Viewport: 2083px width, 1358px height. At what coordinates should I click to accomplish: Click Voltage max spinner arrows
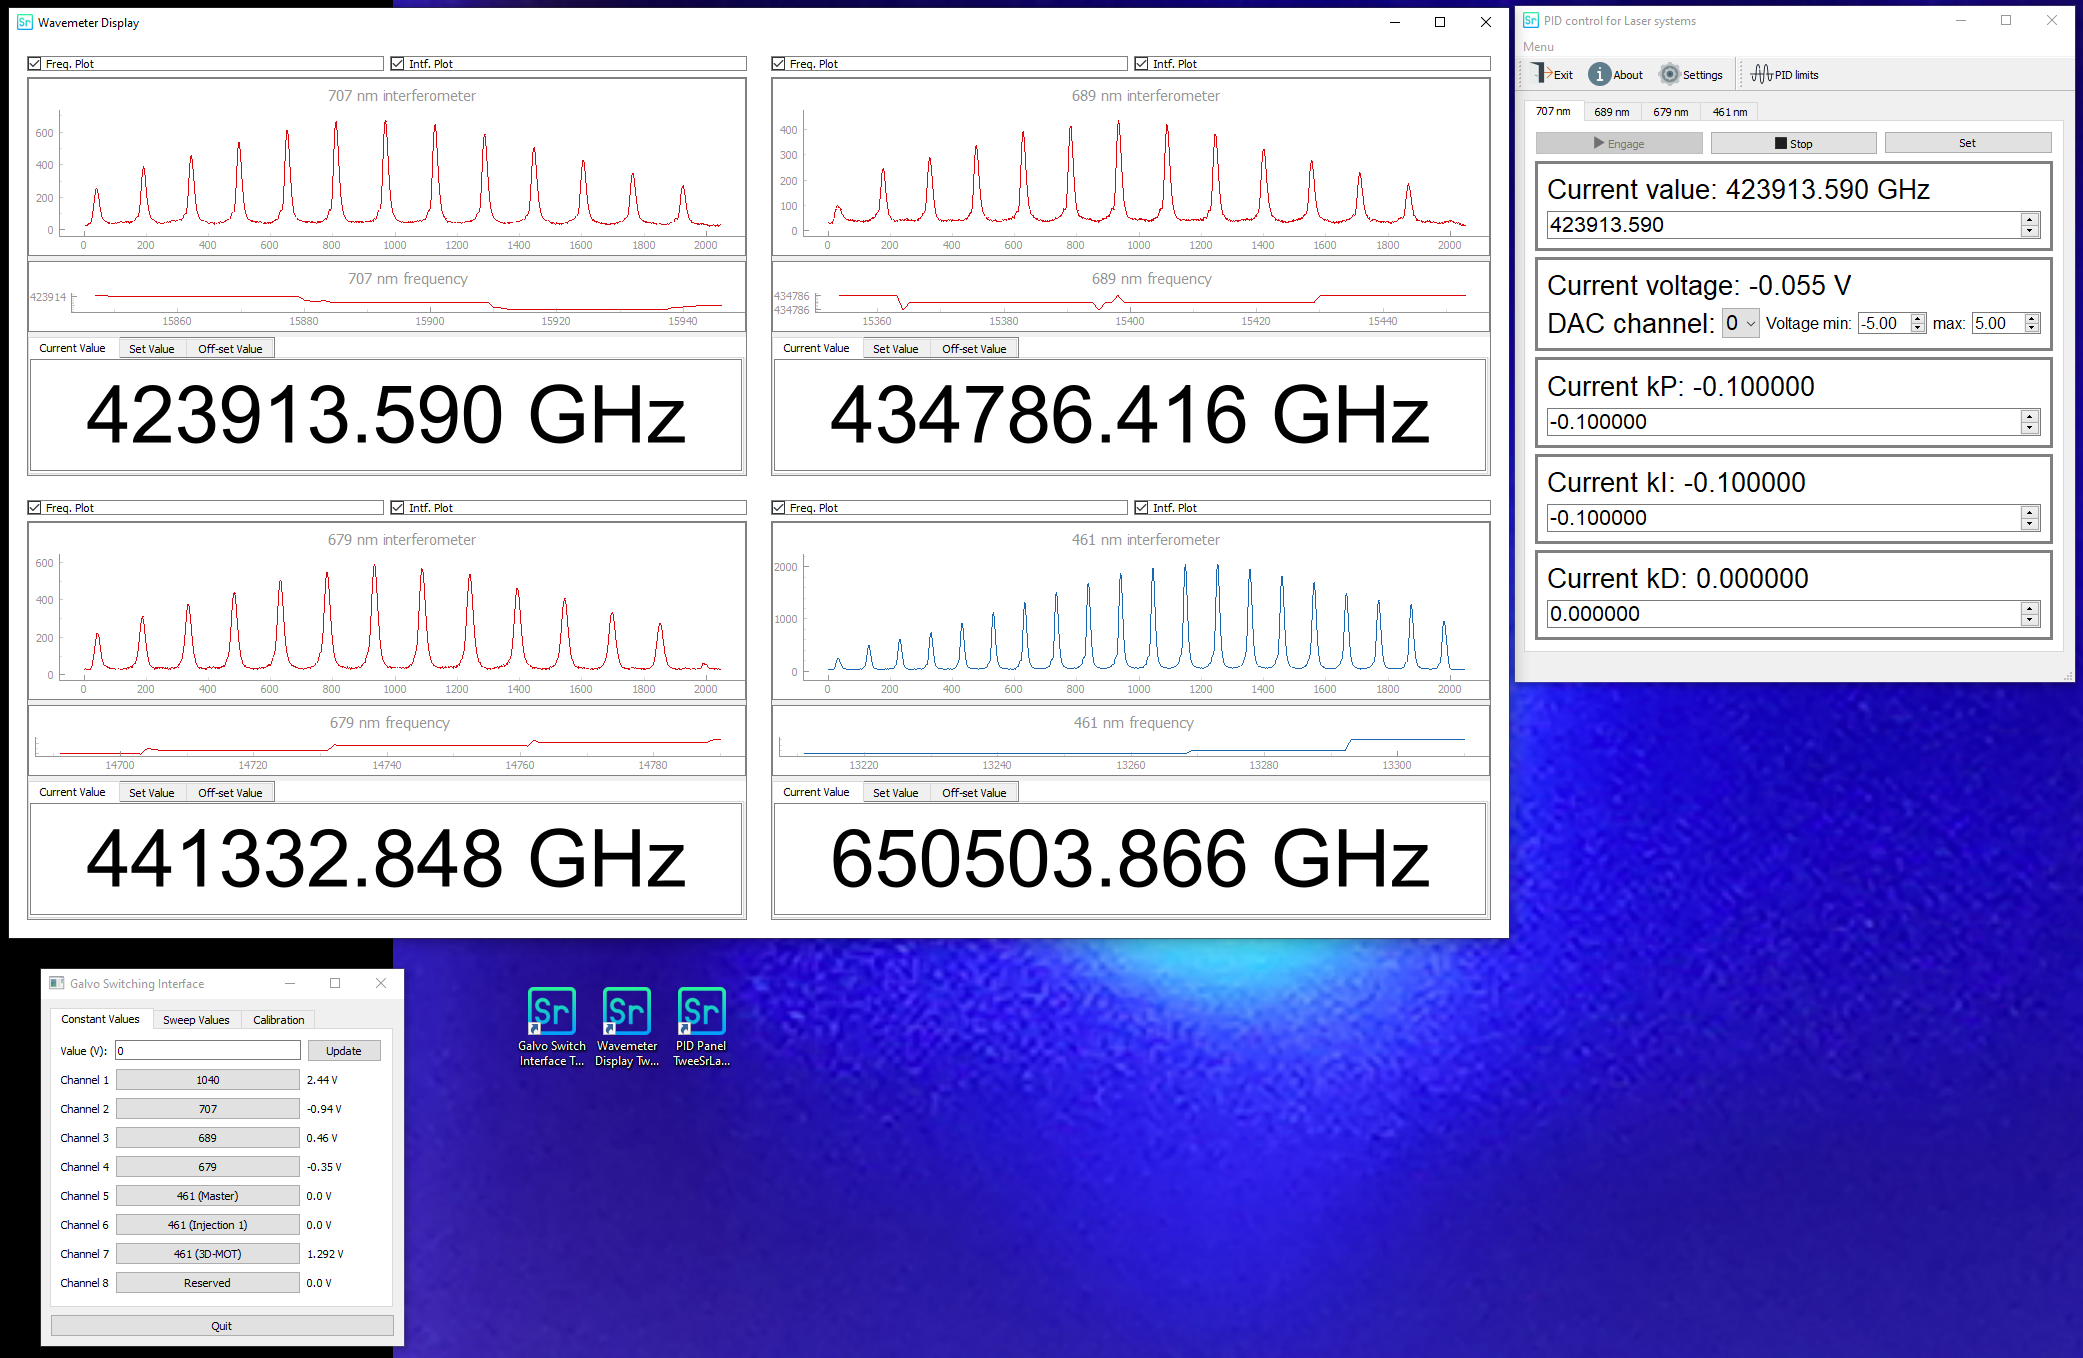pos(2031,323)
